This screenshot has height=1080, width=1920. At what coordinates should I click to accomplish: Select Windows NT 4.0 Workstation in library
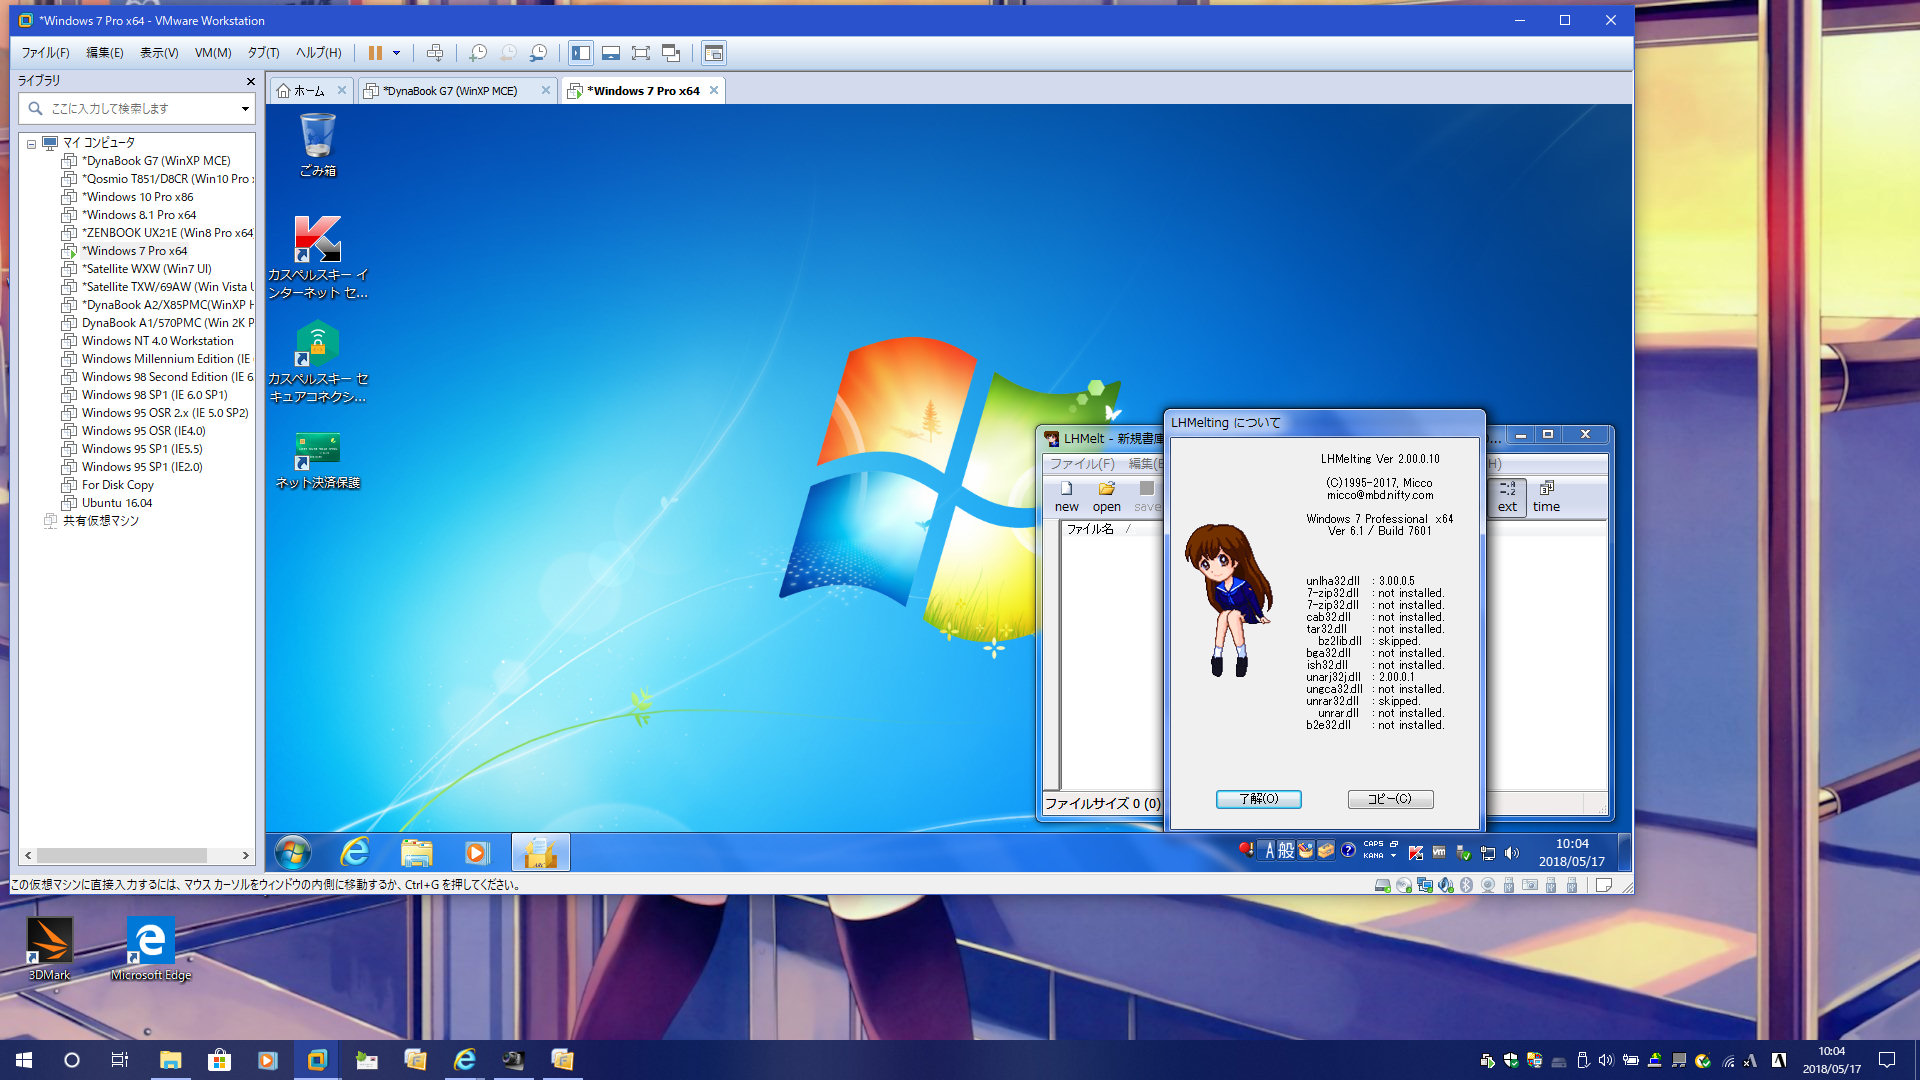(x=158, y=341)
